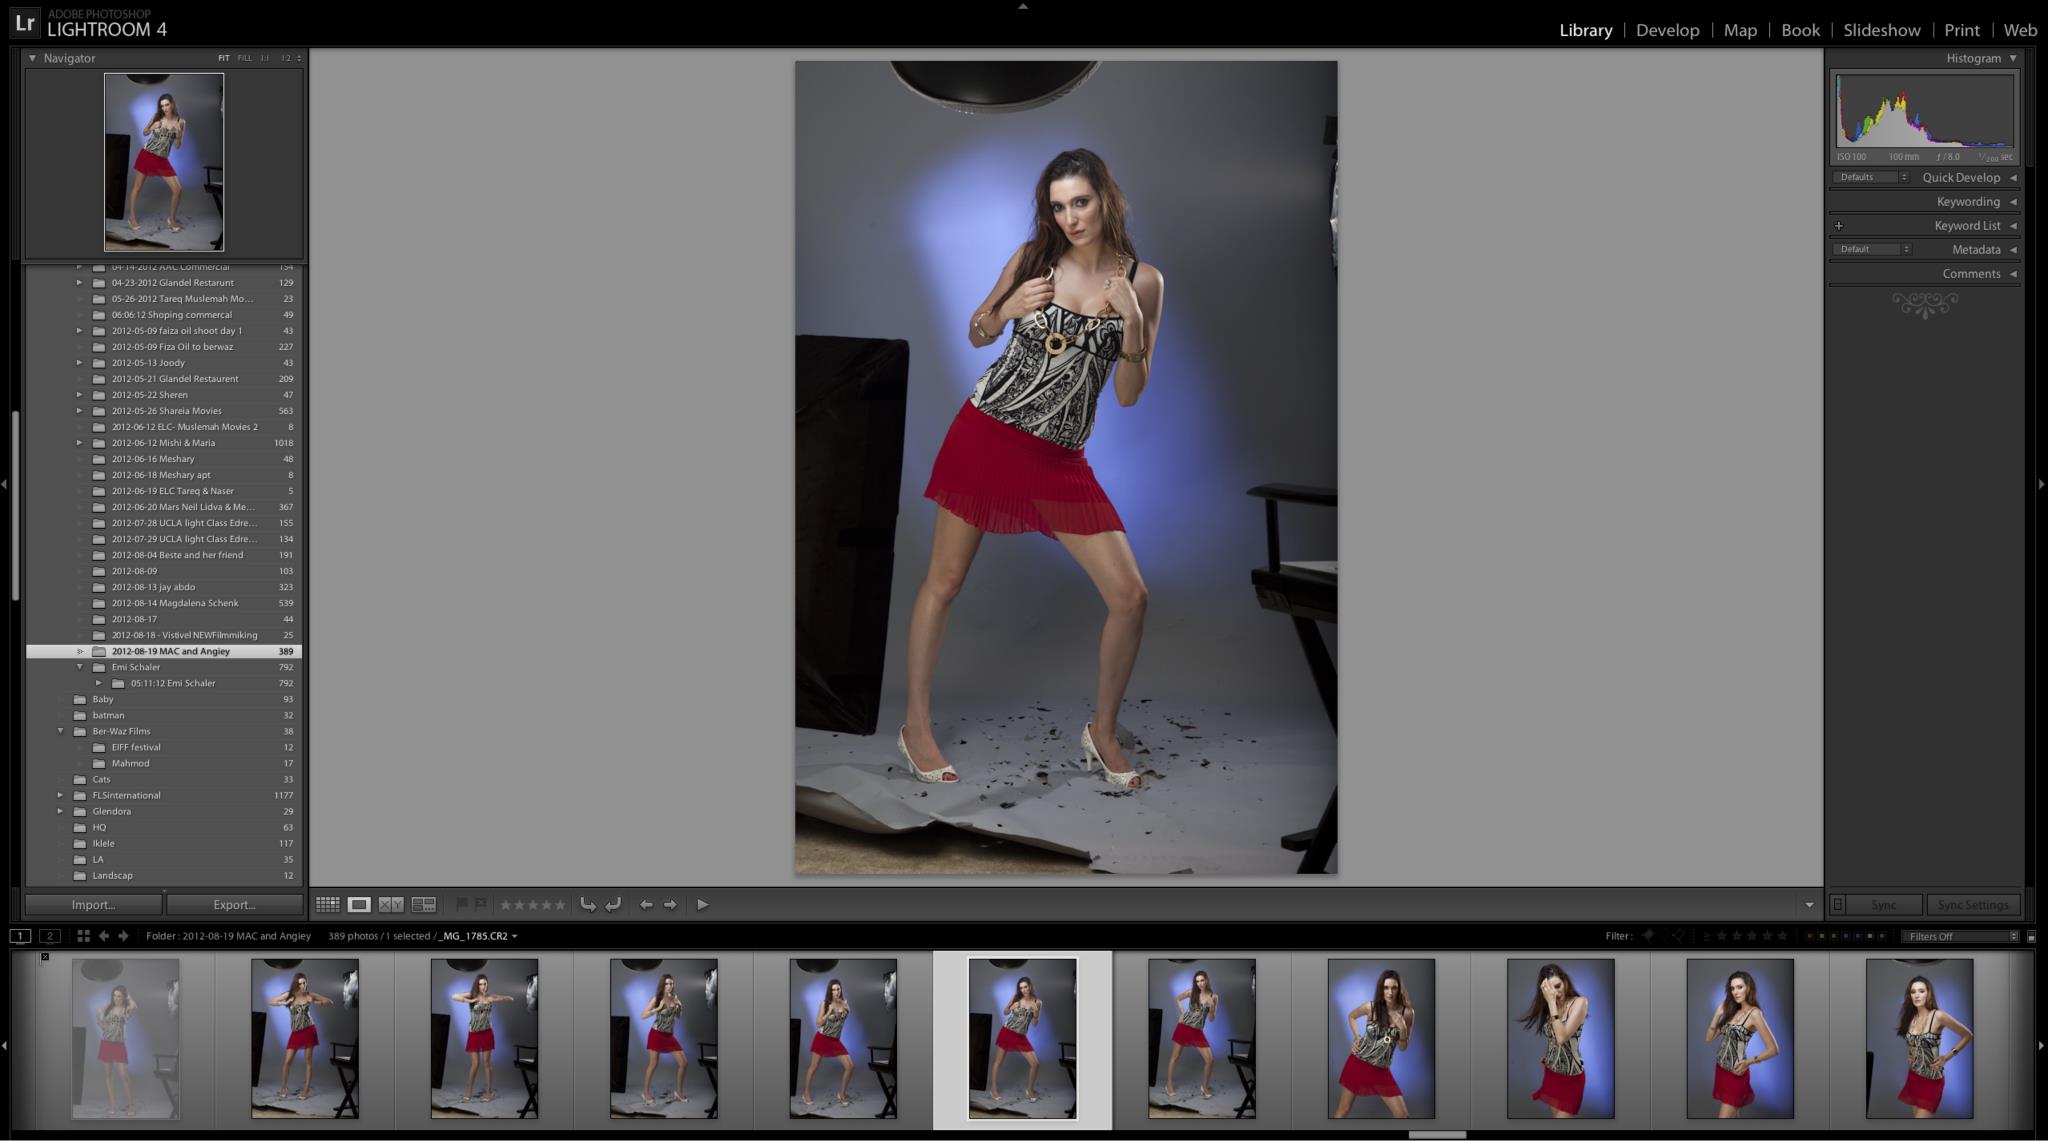2048x1141 pixels.
Task: Click the Export button
Action: pyautogui.click(x=234, y=904)
